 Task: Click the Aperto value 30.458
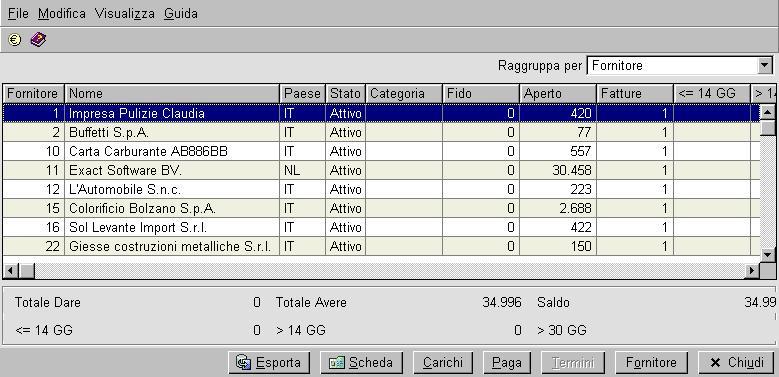572,170
